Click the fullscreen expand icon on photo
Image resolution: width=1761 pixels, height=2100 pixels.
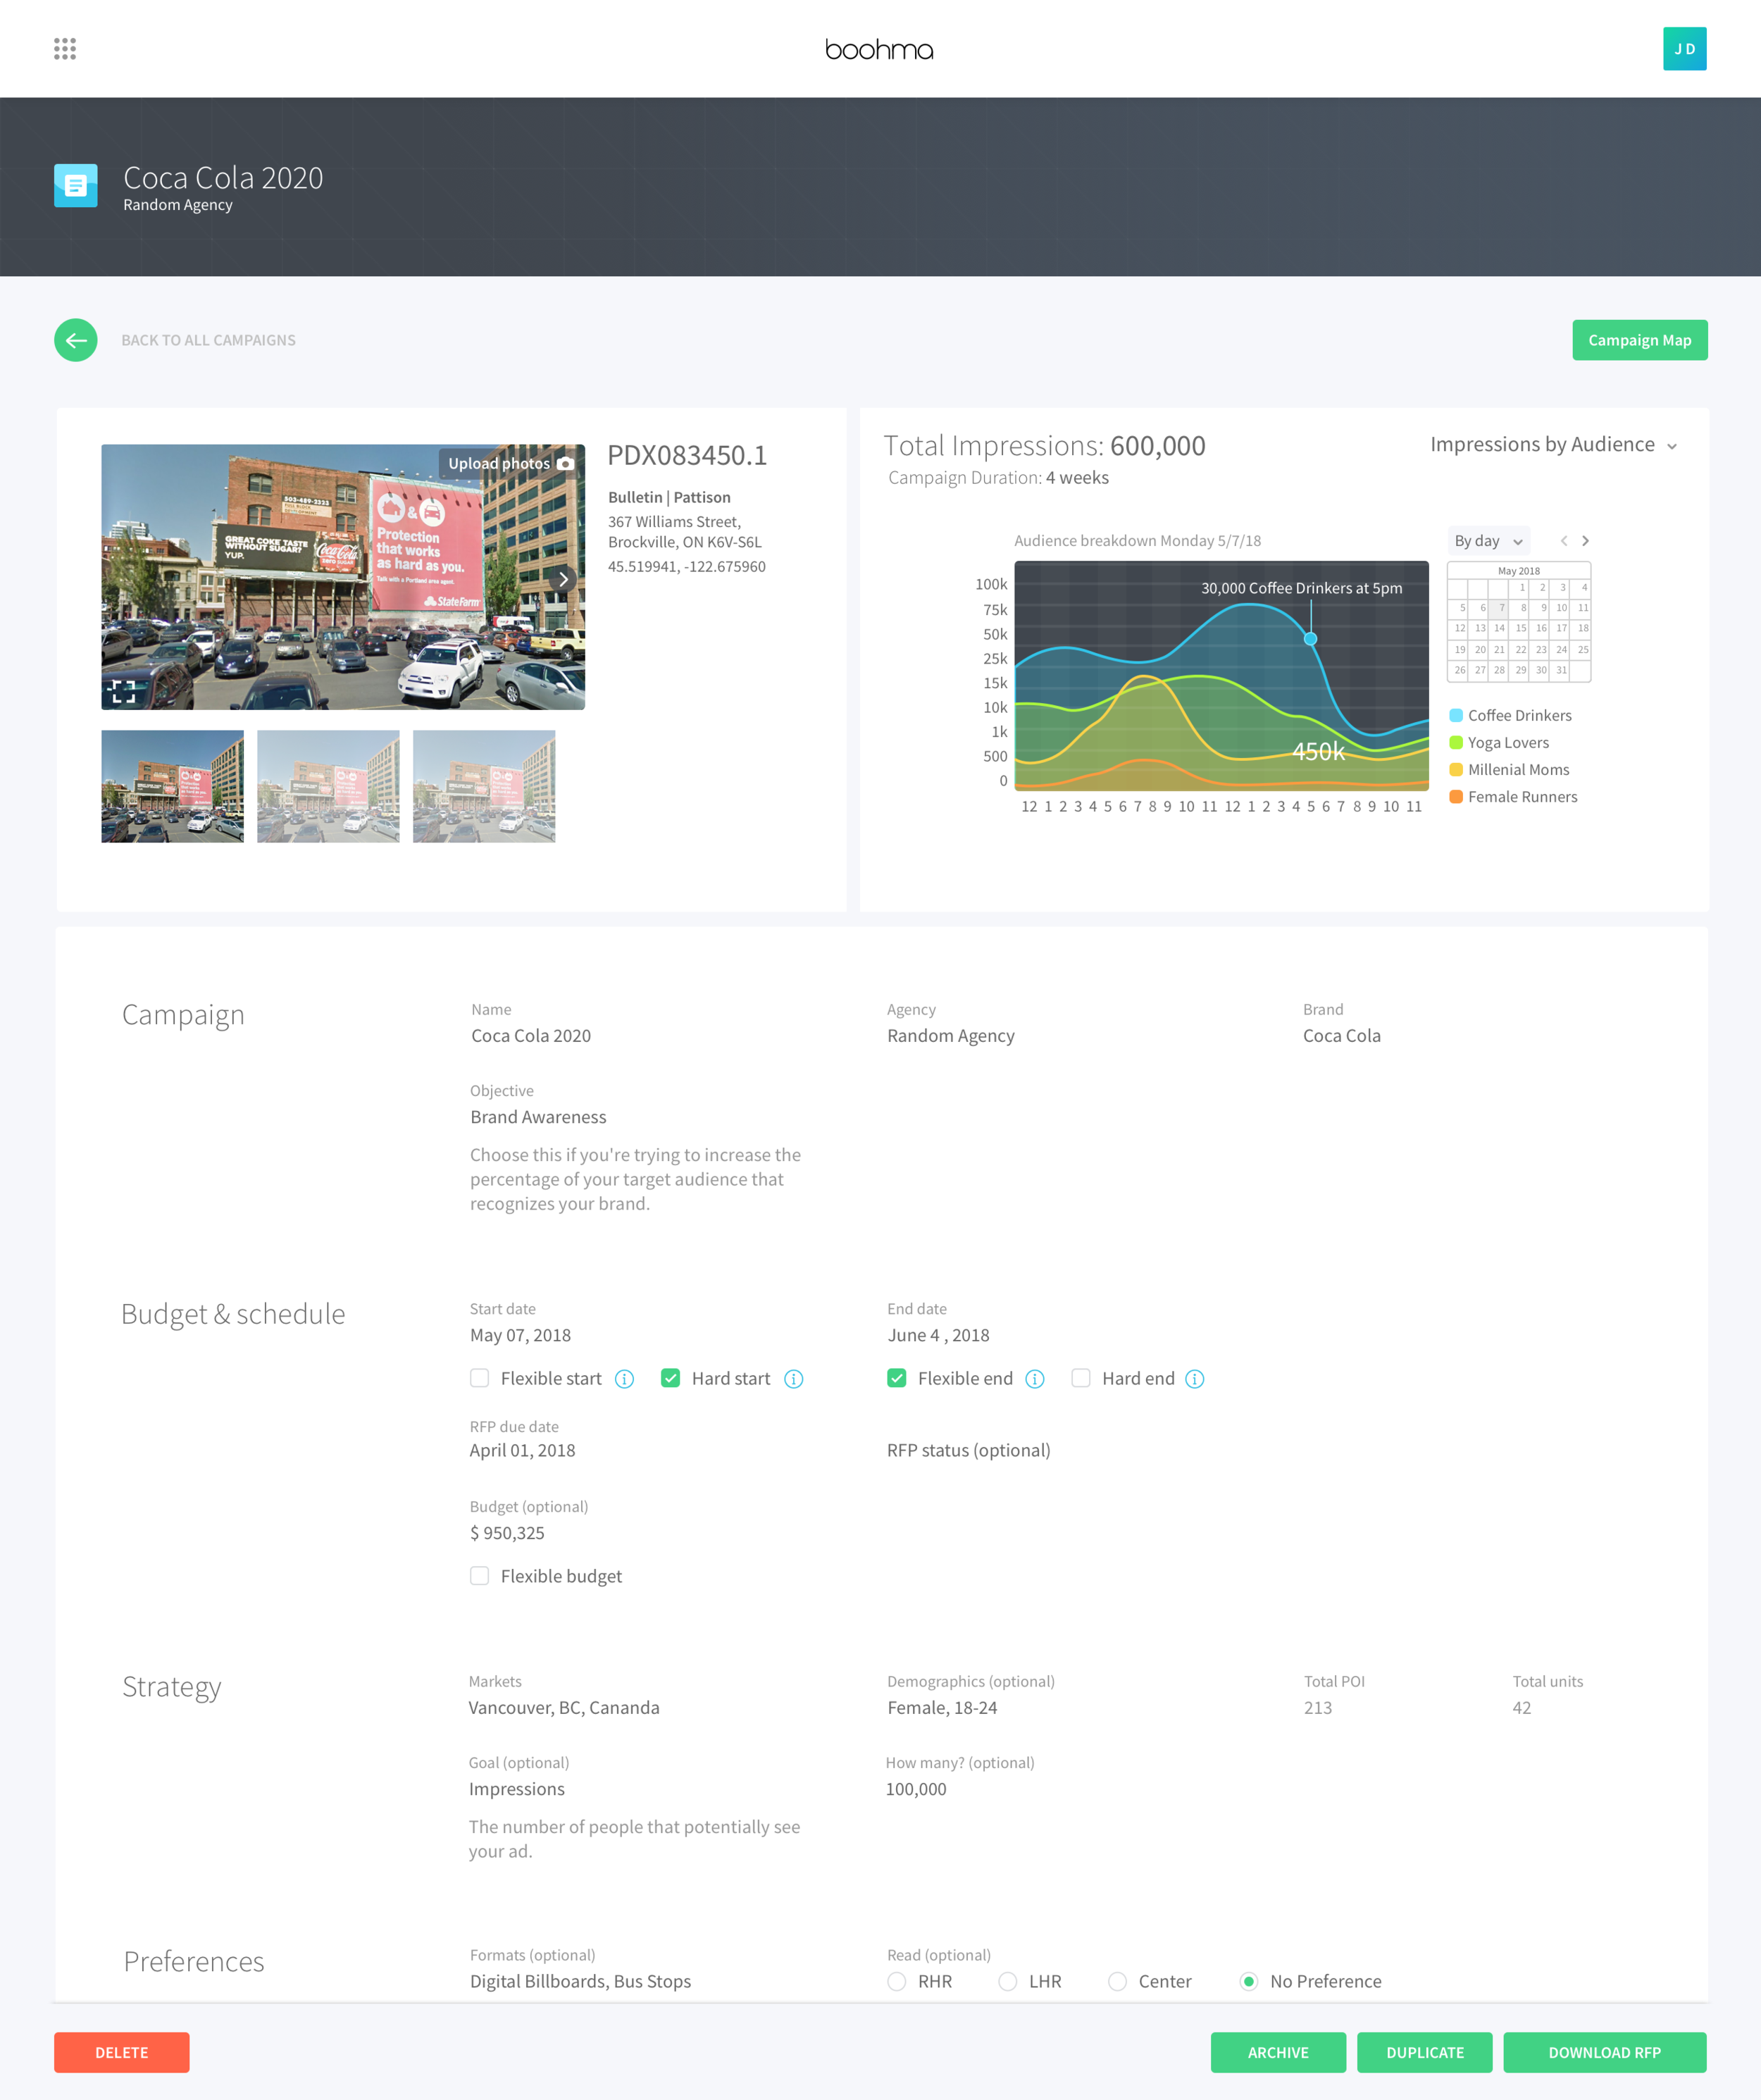pyautogui.click(x=123, y=691)
